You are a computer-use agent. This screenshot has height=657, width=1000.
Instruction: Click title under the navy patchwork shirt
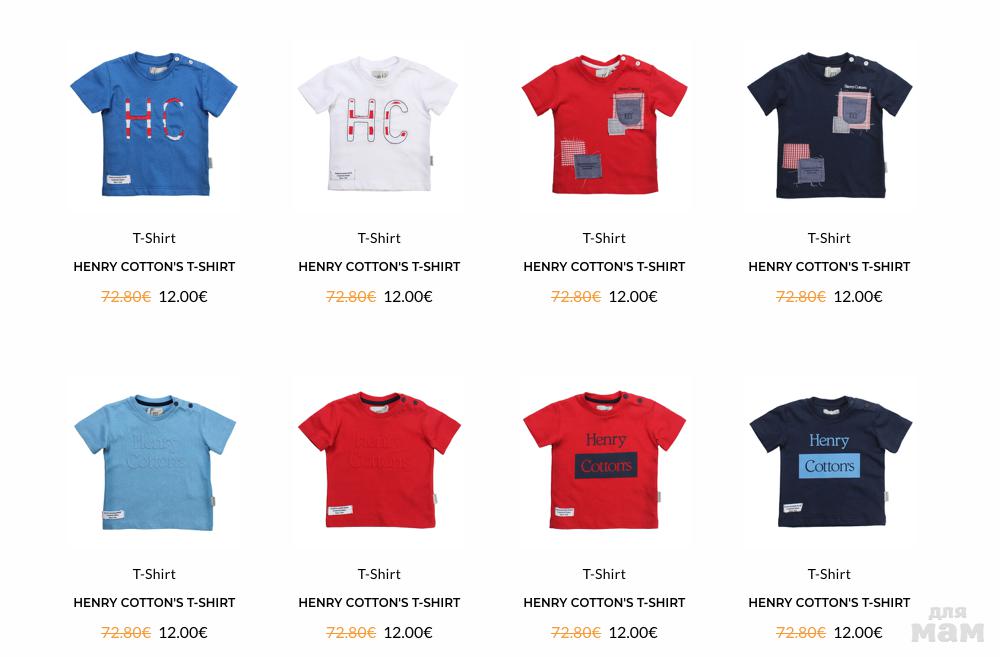tap(829, 267)
